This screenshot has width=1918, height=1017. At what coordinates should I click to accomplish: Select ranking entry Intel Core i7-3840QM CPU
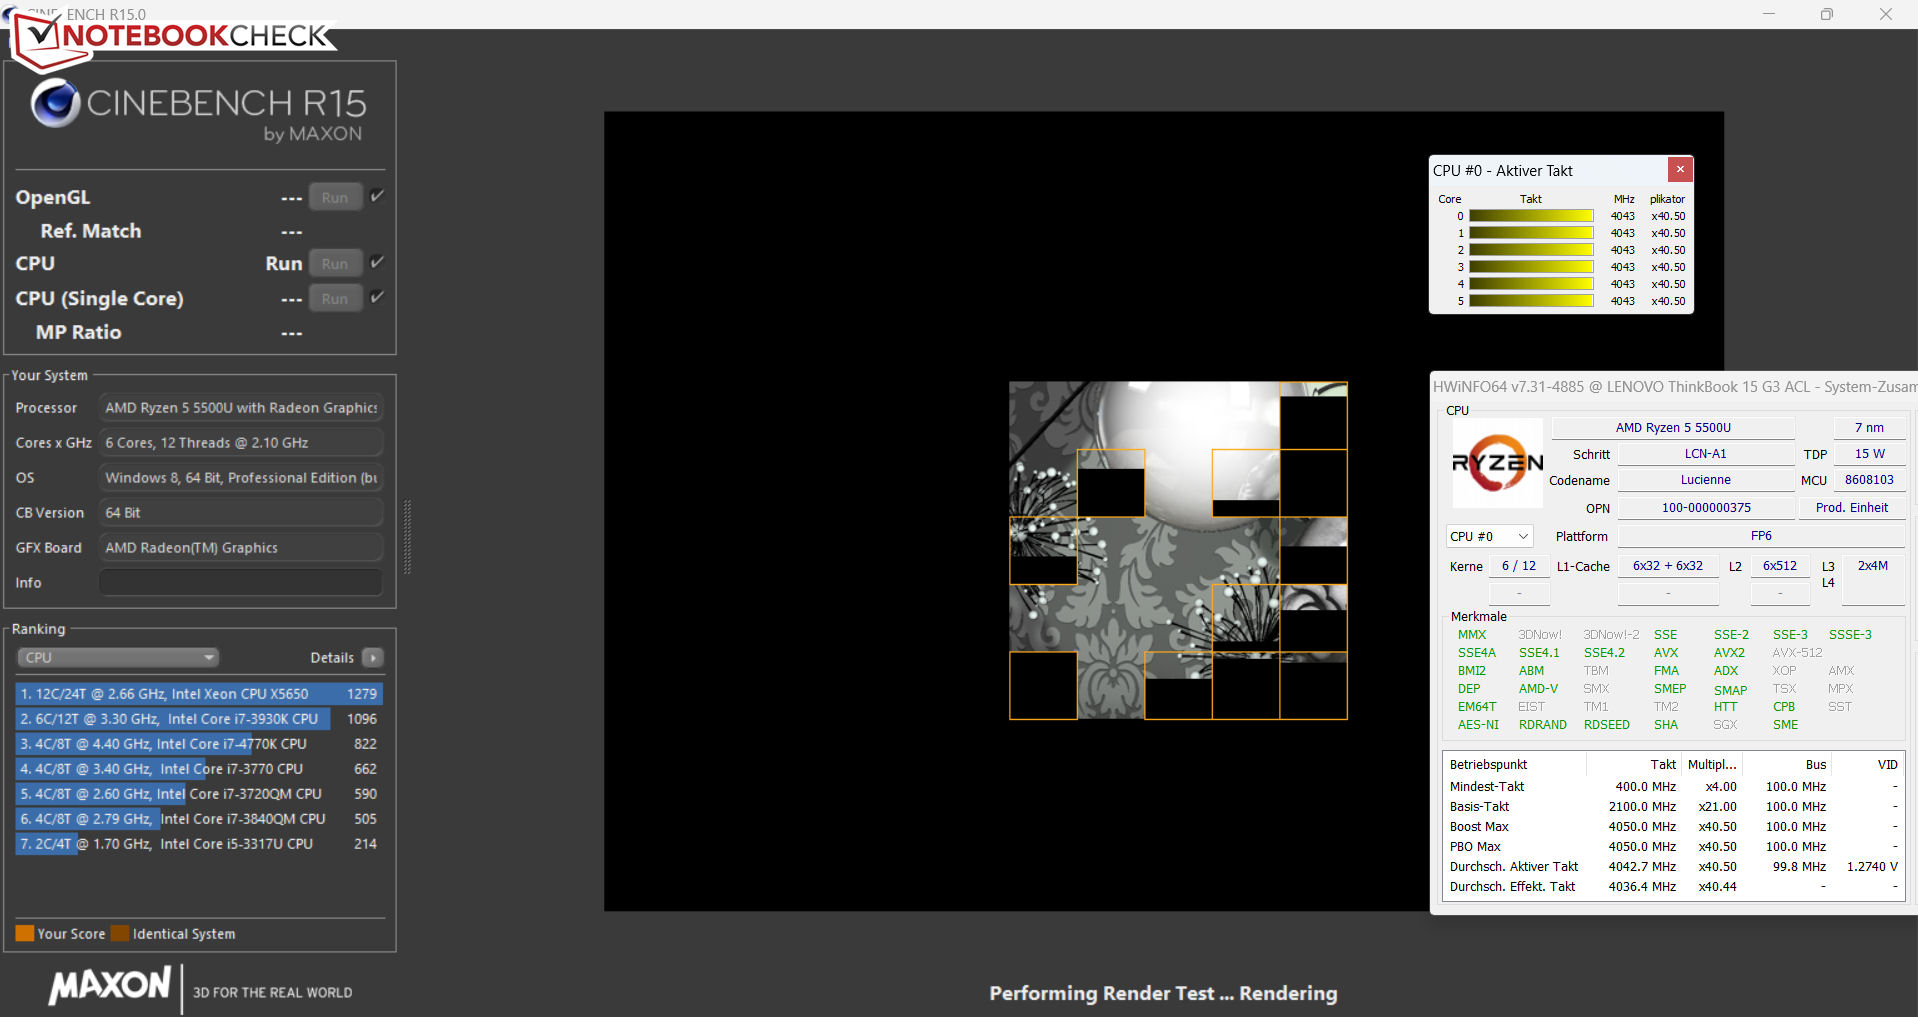tap(199, 819)
